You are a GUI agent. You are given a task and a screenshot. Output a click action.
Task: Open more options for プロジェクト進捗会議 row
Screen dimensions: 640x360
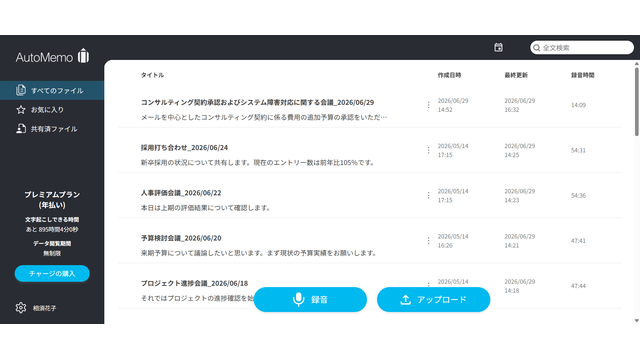point(428,284)
